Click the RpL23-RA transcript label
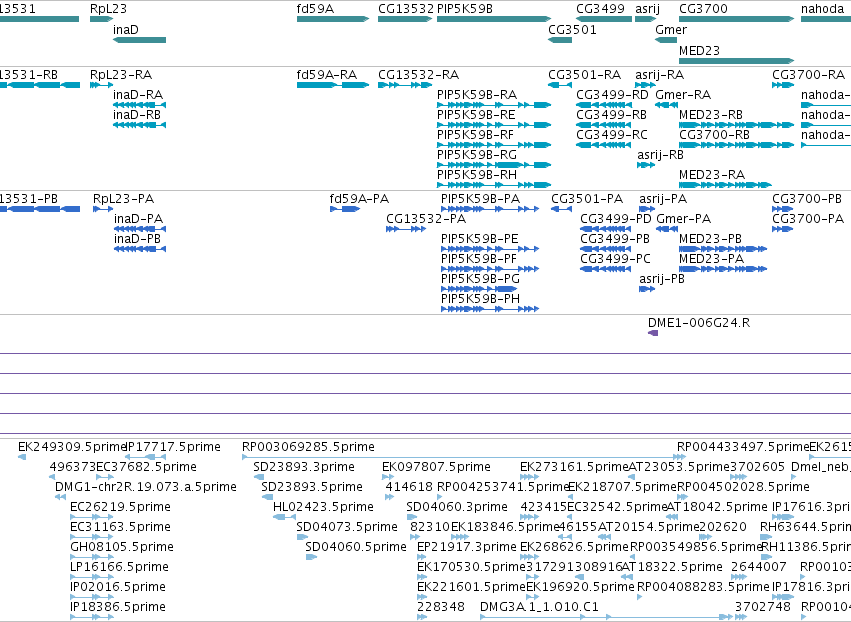This screenshot has width=851, height=622. coord(121,75)
